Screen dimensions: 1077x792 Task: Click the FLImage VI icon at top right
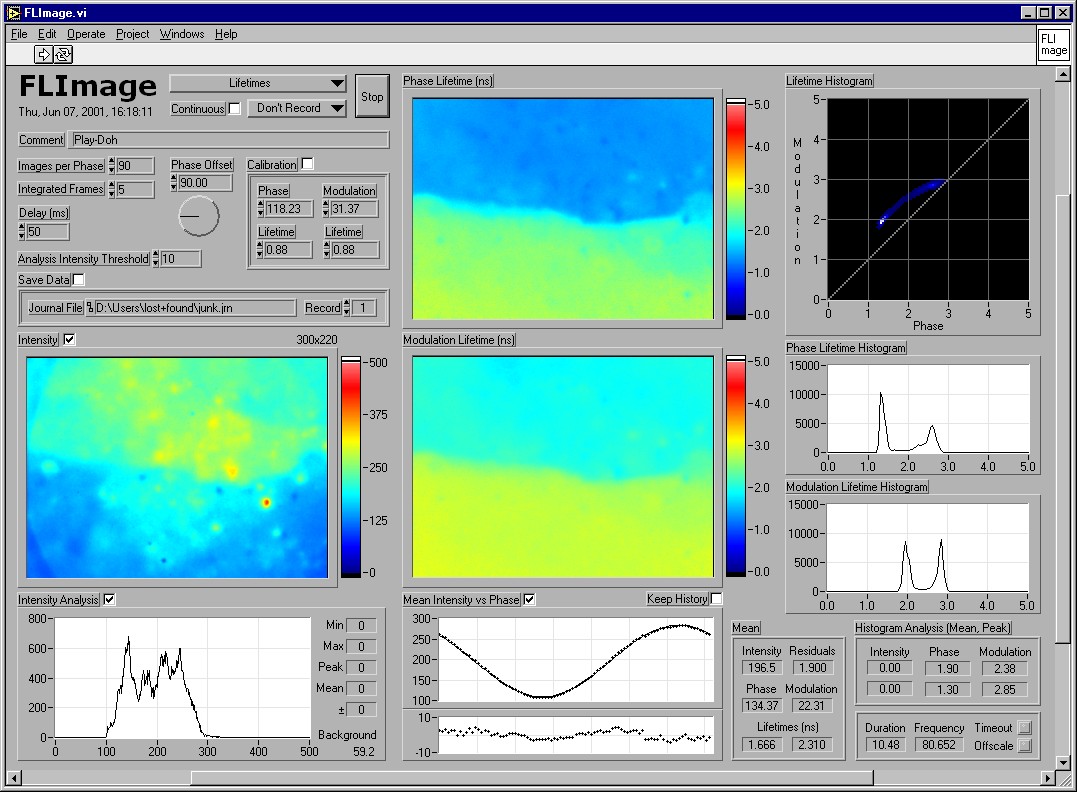[1053, 45]
